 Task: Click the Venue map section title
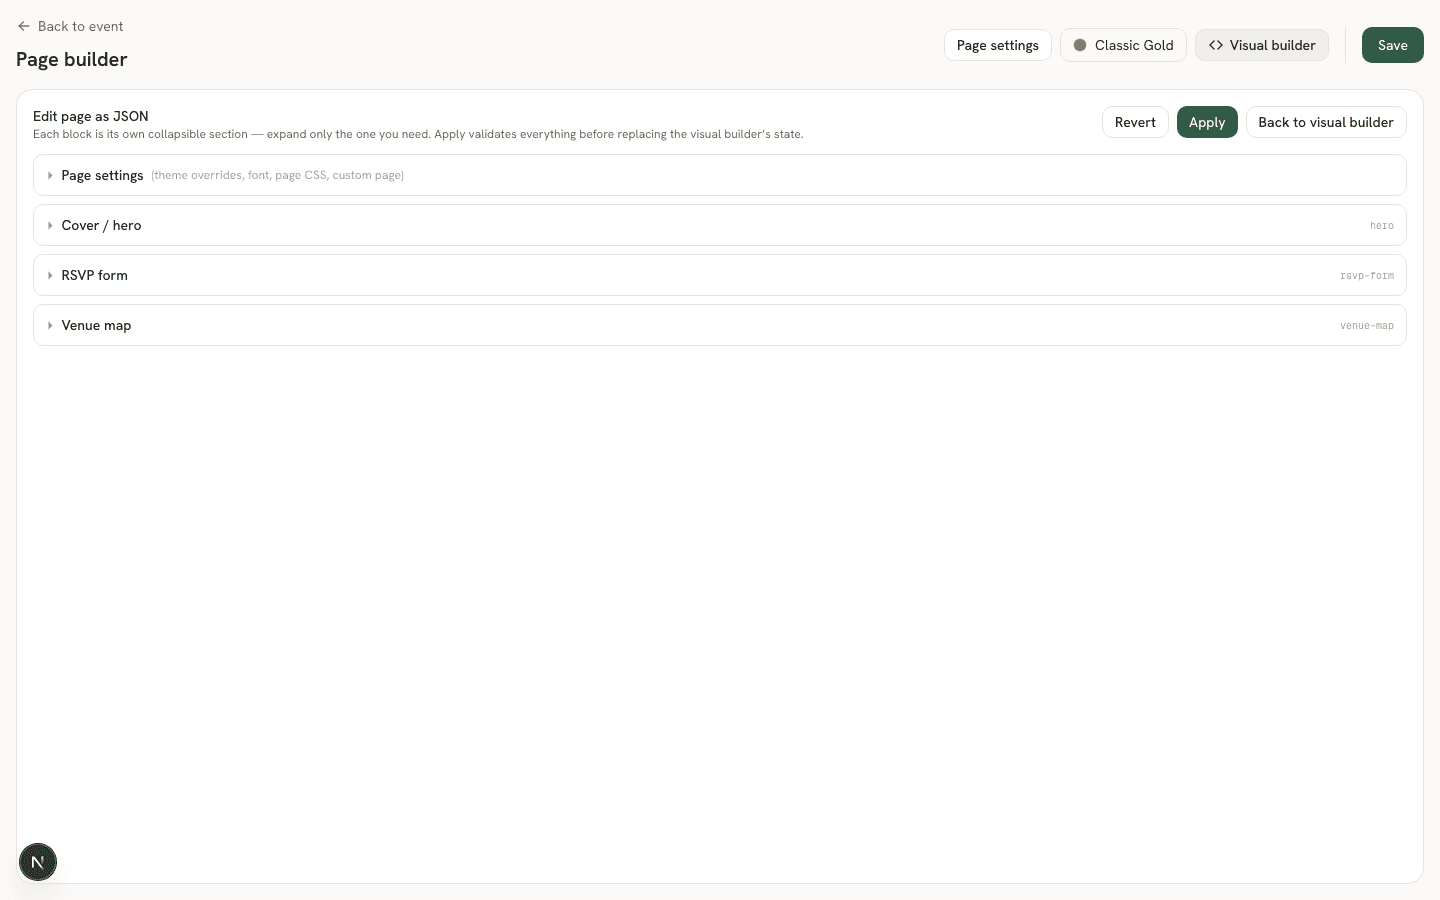pyautogui.click(x=96, y=325)
